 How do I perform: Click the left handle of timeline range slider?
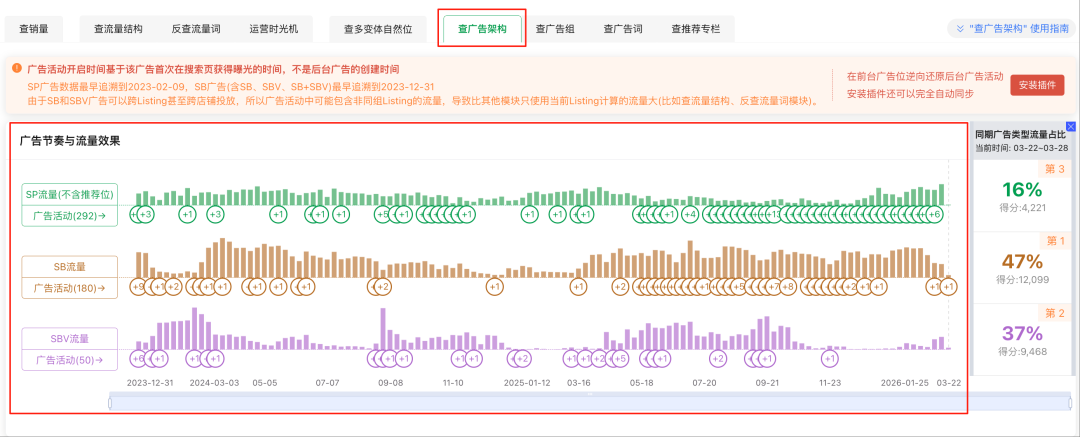tap(110, 402)
